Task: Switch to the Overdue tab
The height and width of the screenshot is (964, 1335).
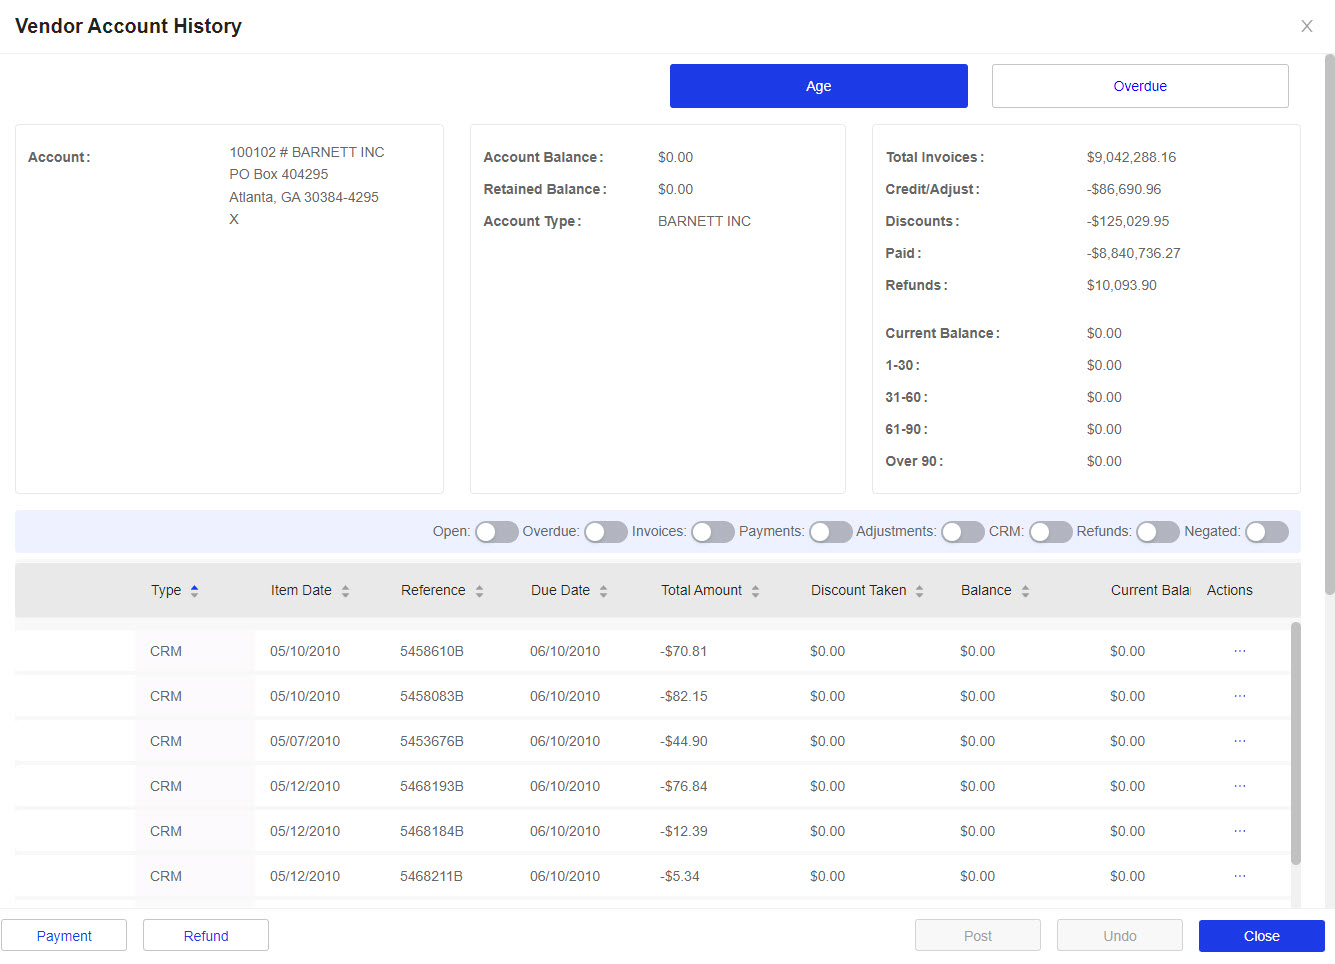Action: tap(1139, 86)
